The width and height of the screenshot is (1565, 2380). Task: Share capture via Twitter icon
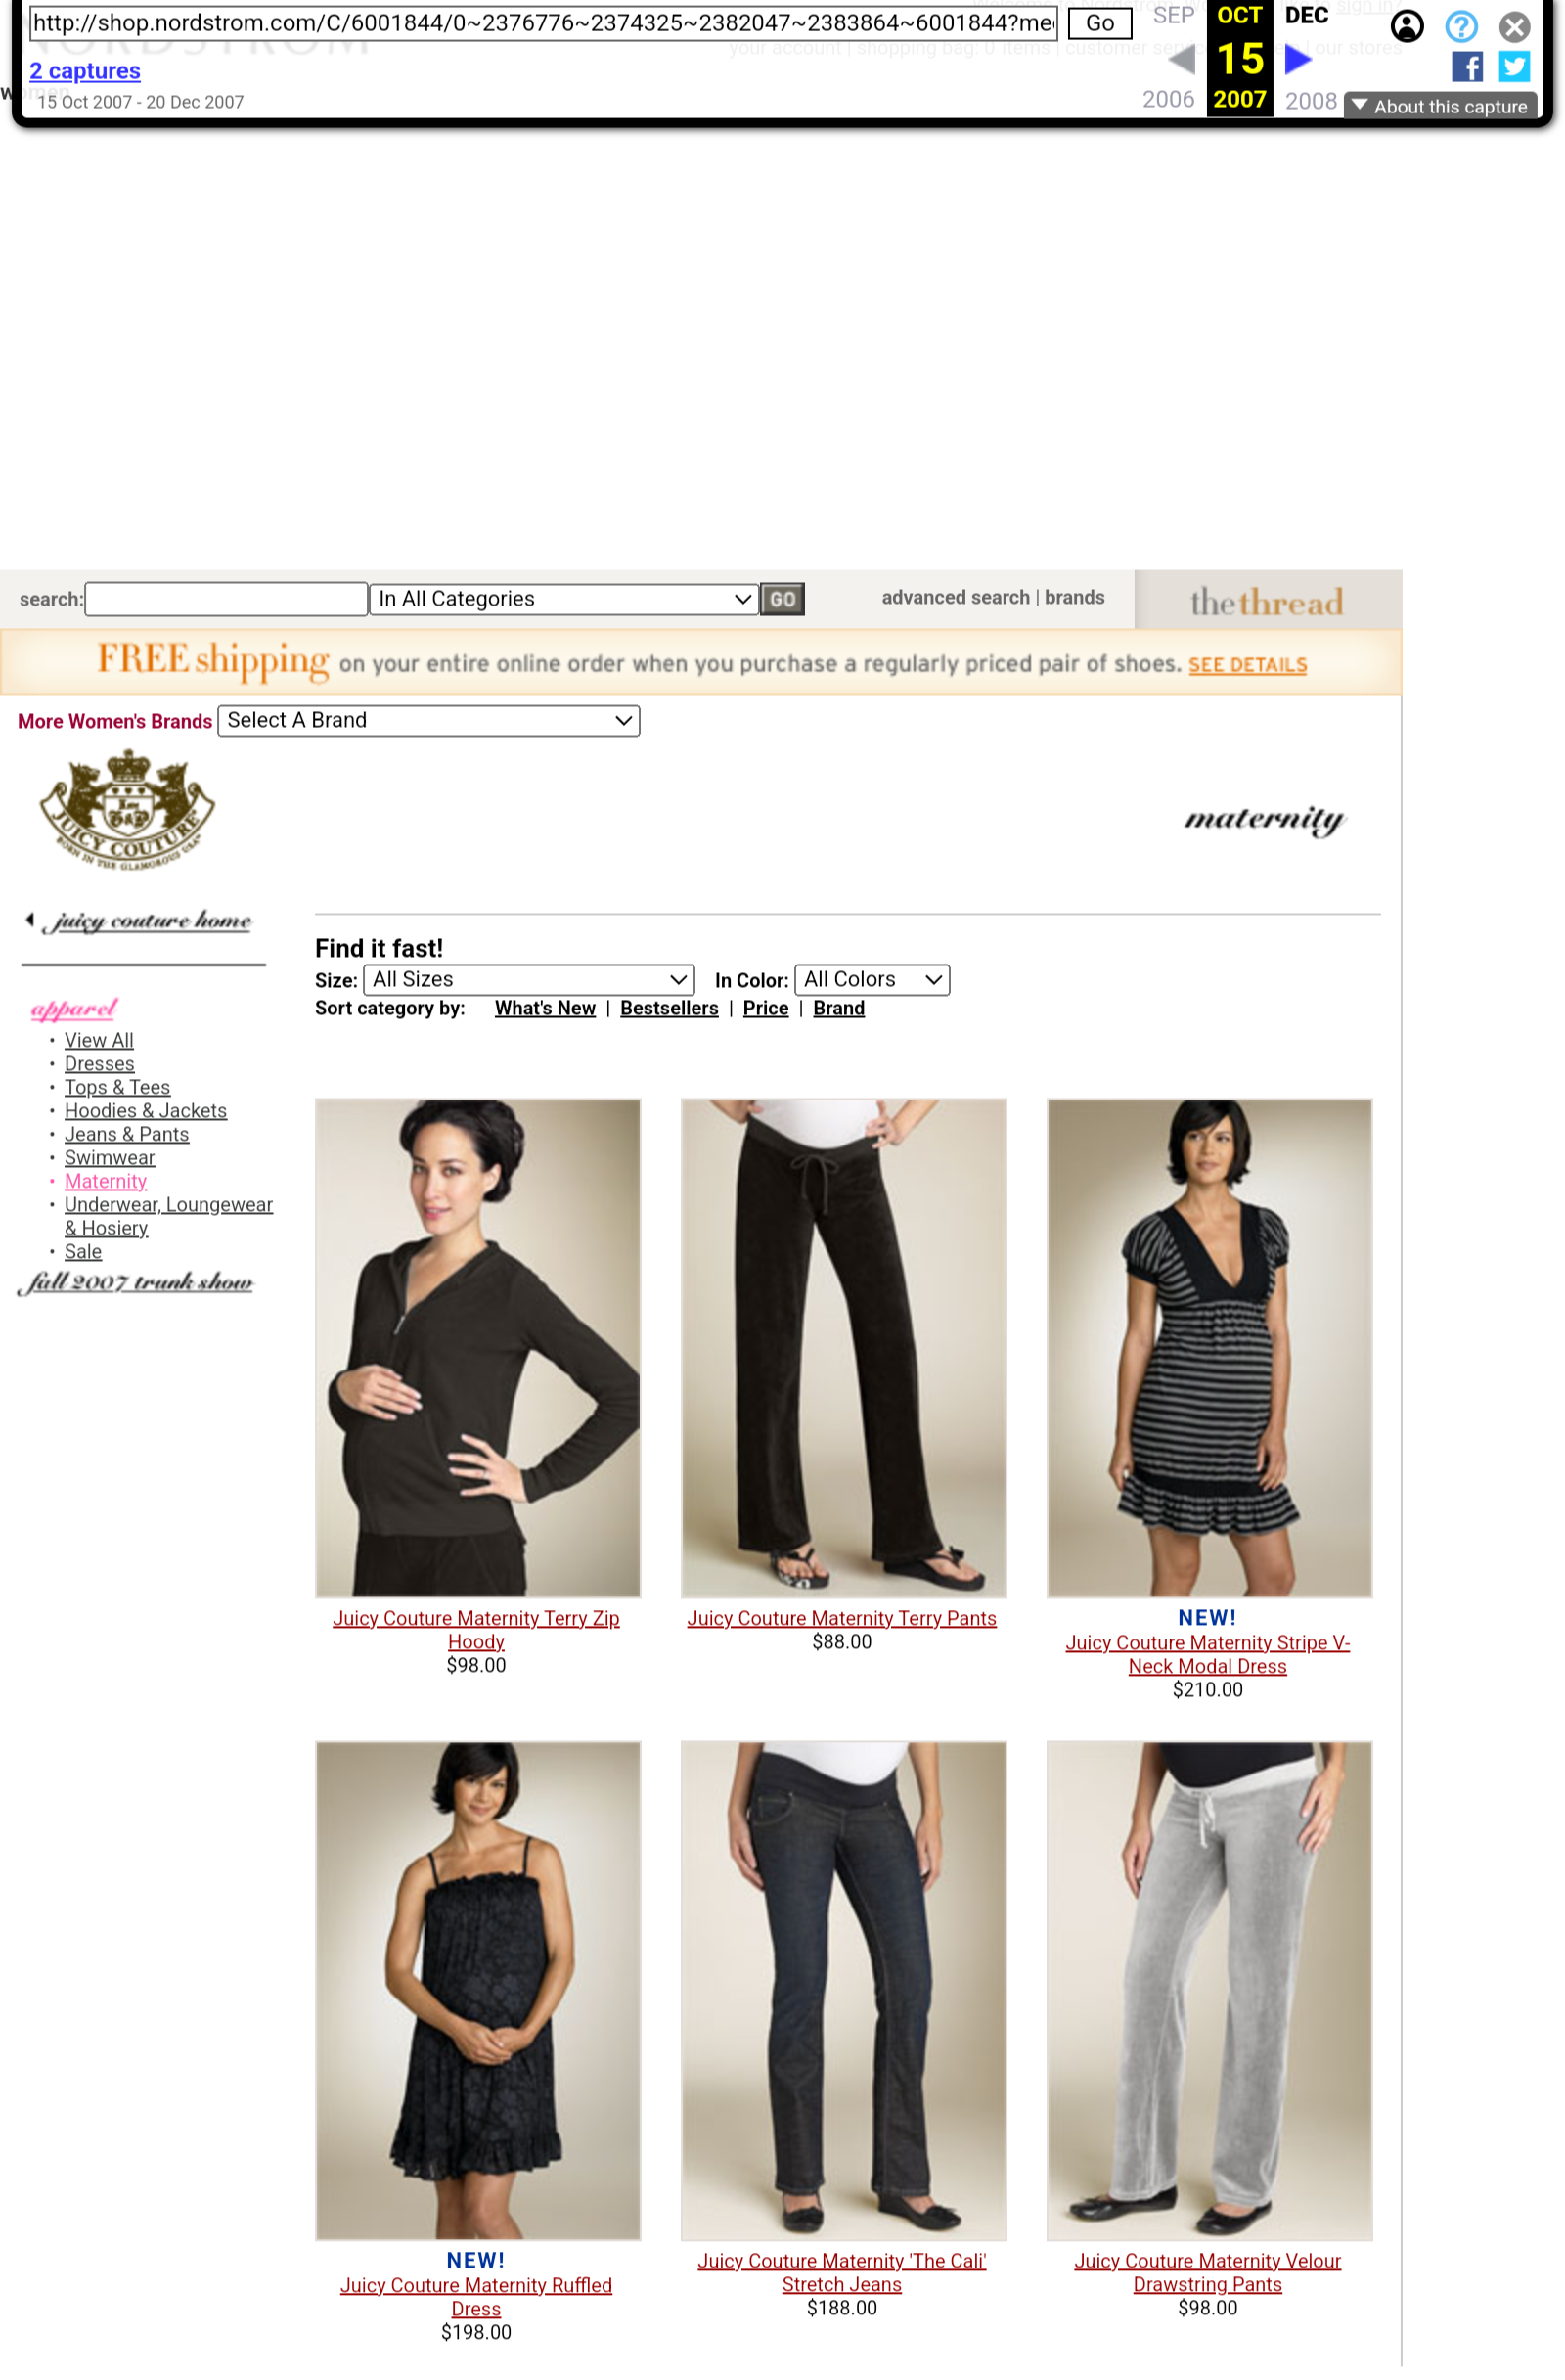pos(1514,67)
